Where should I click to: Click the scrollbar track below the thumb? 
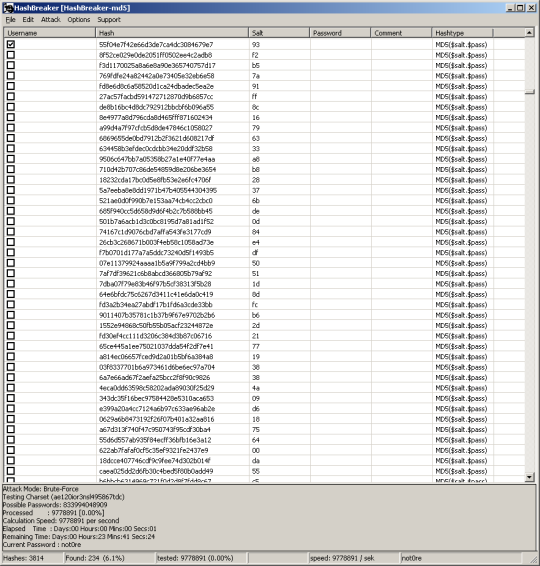pyautogui.click(x=529, y=283)
